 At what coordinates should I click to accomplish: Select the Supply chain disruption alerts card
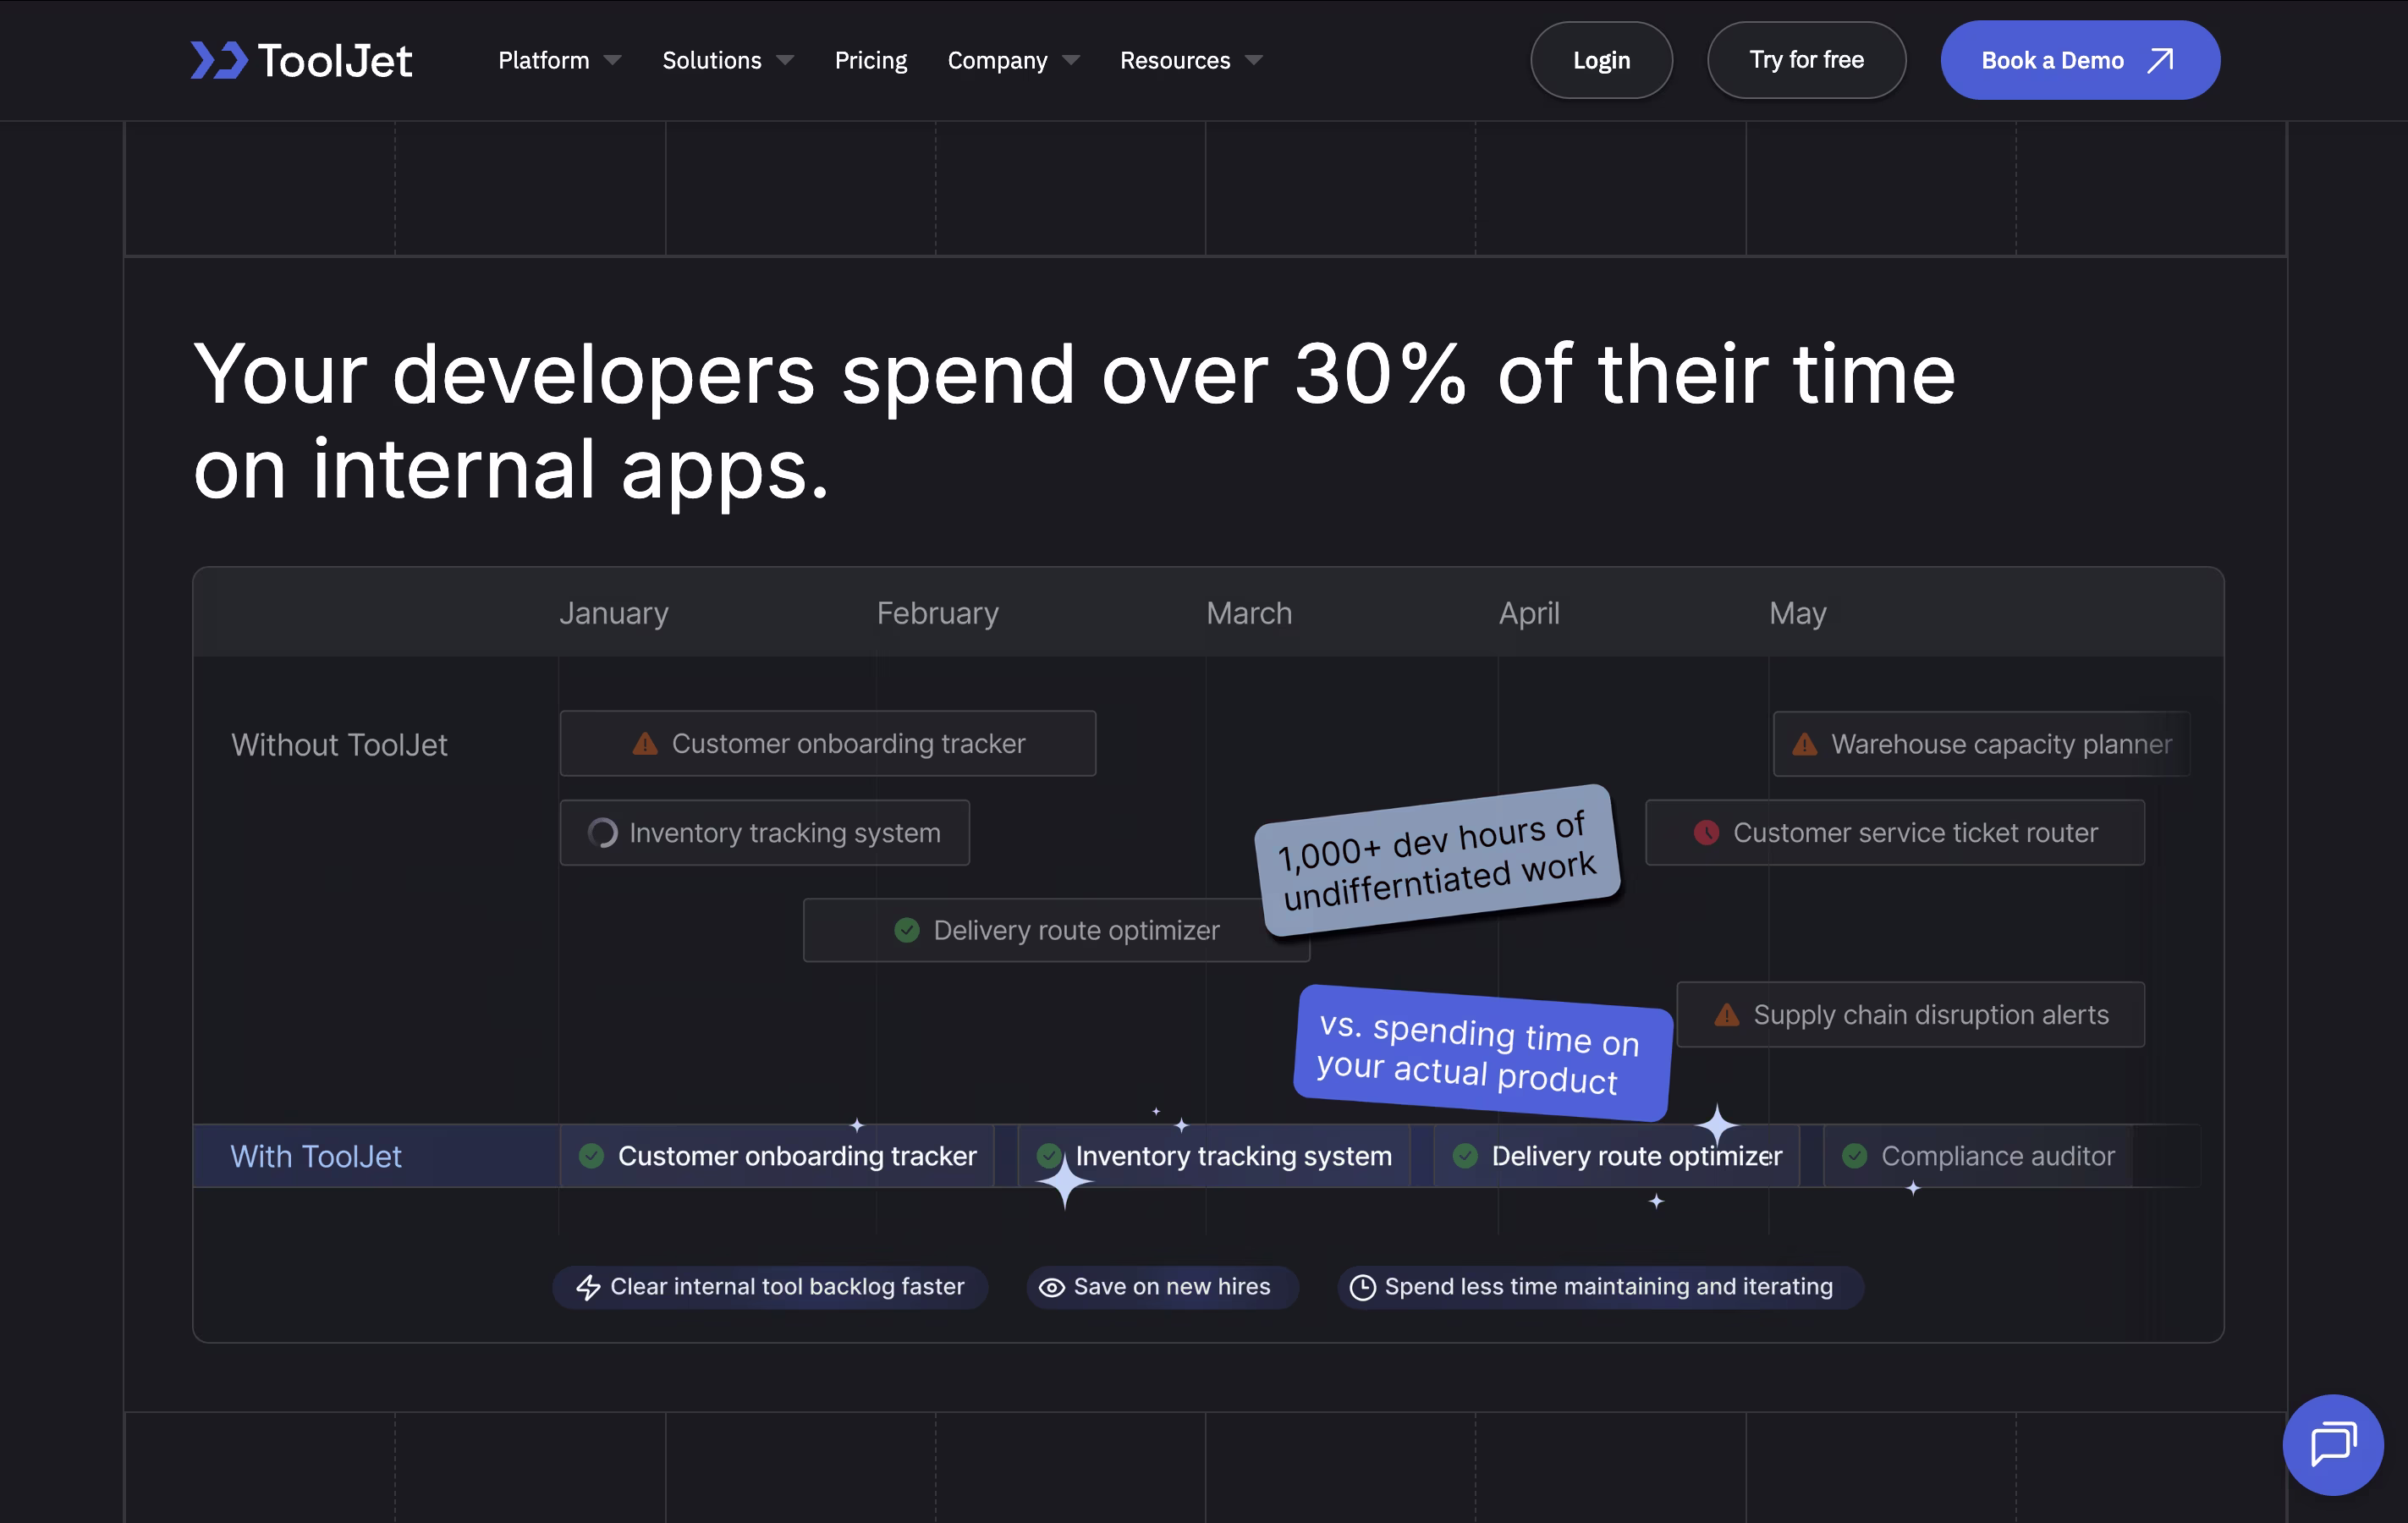1910,1014
